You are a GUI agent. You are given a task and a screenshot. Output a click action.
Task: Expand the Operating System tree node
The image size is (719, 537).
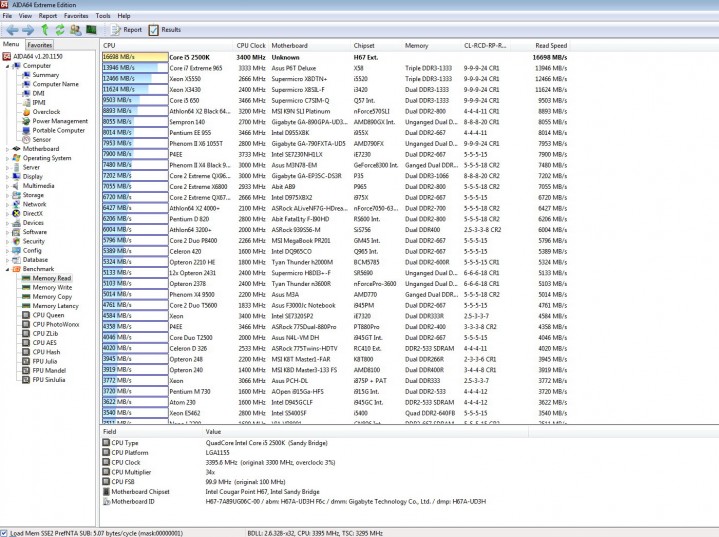pos(7,158)
